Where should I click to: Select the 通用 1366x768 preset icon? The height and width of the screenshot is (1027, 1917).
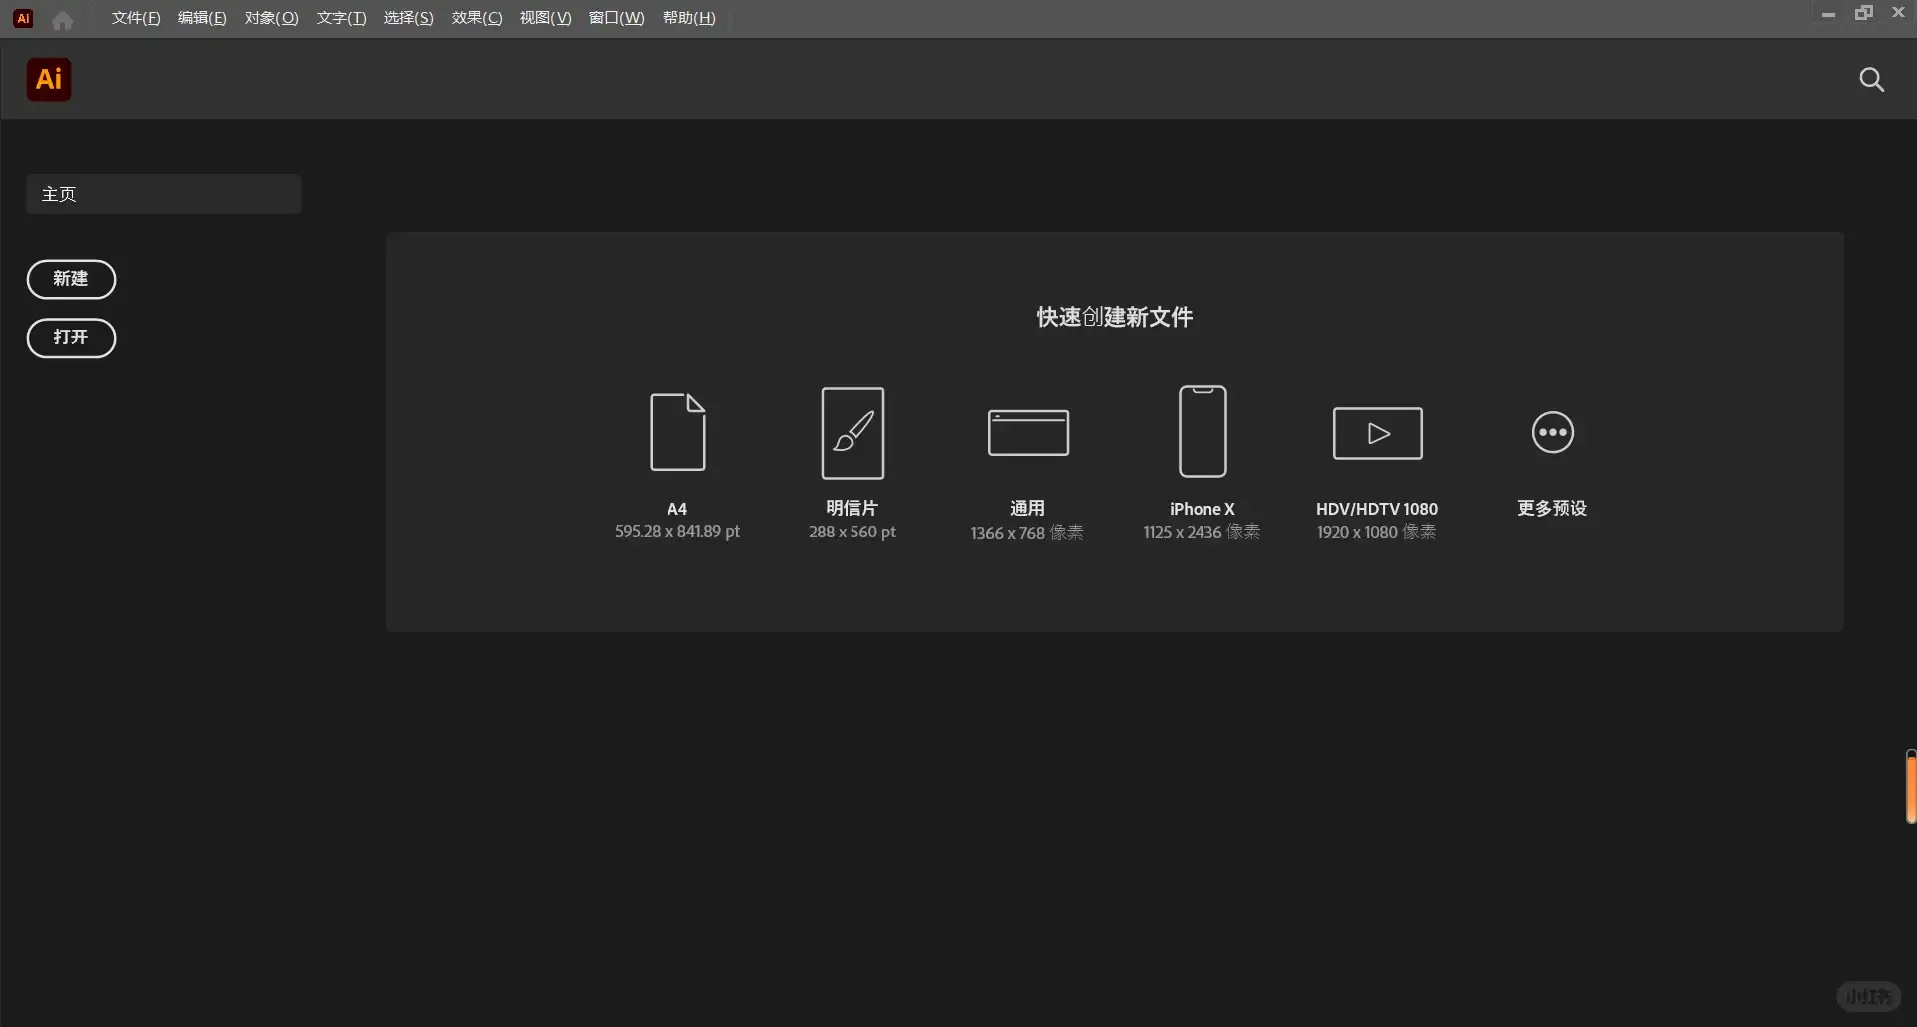click(x=1028, y=432)
